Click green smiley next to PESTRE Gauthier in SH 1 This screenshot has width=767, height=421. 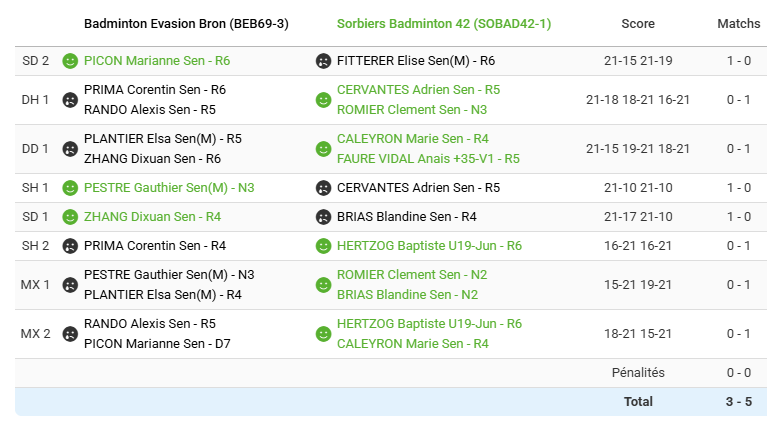70,188
